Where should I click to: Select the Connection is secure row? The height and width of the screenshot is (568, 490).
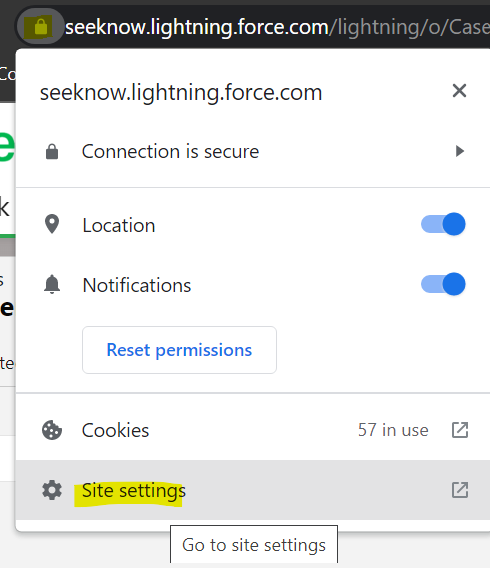[x=253, y=151]
